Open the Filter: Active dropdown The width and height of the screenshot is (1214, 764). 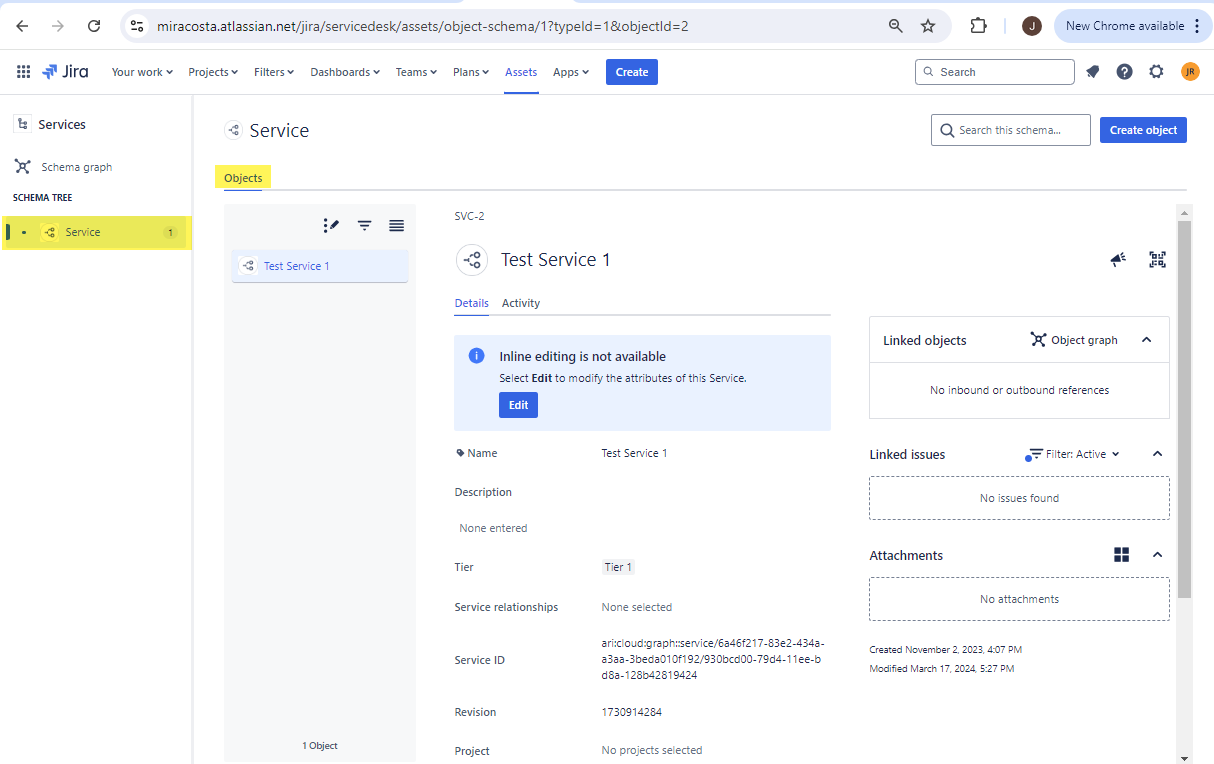[x=1075, y=454]
